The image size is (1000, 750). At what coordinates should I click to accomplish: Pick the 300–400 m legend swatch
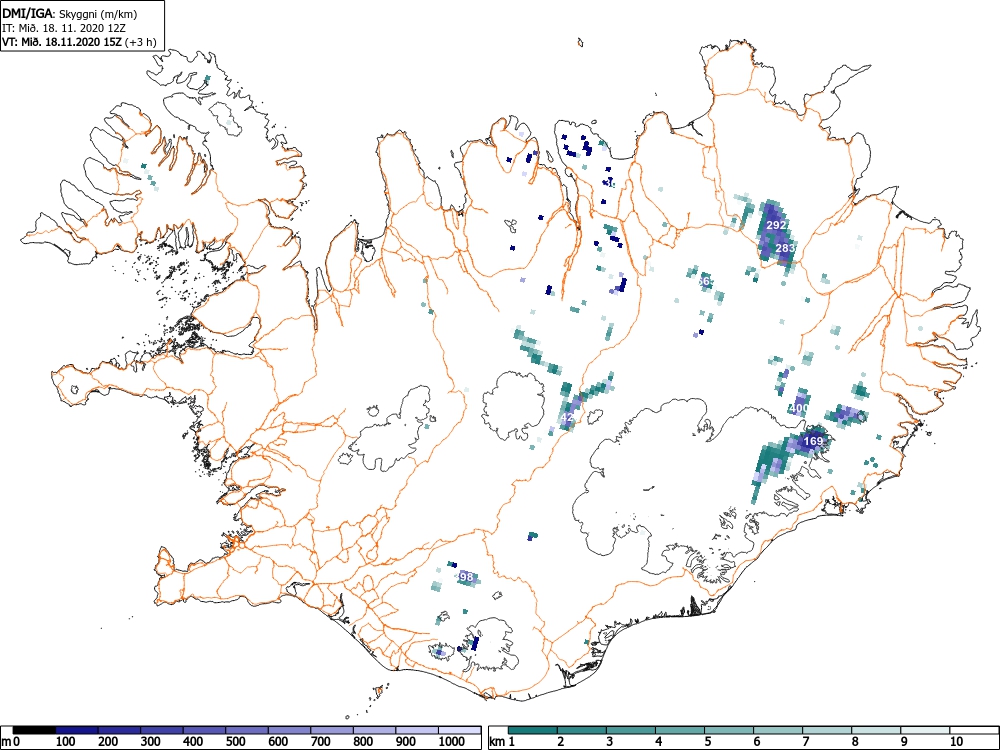click(x=162, y=730)
